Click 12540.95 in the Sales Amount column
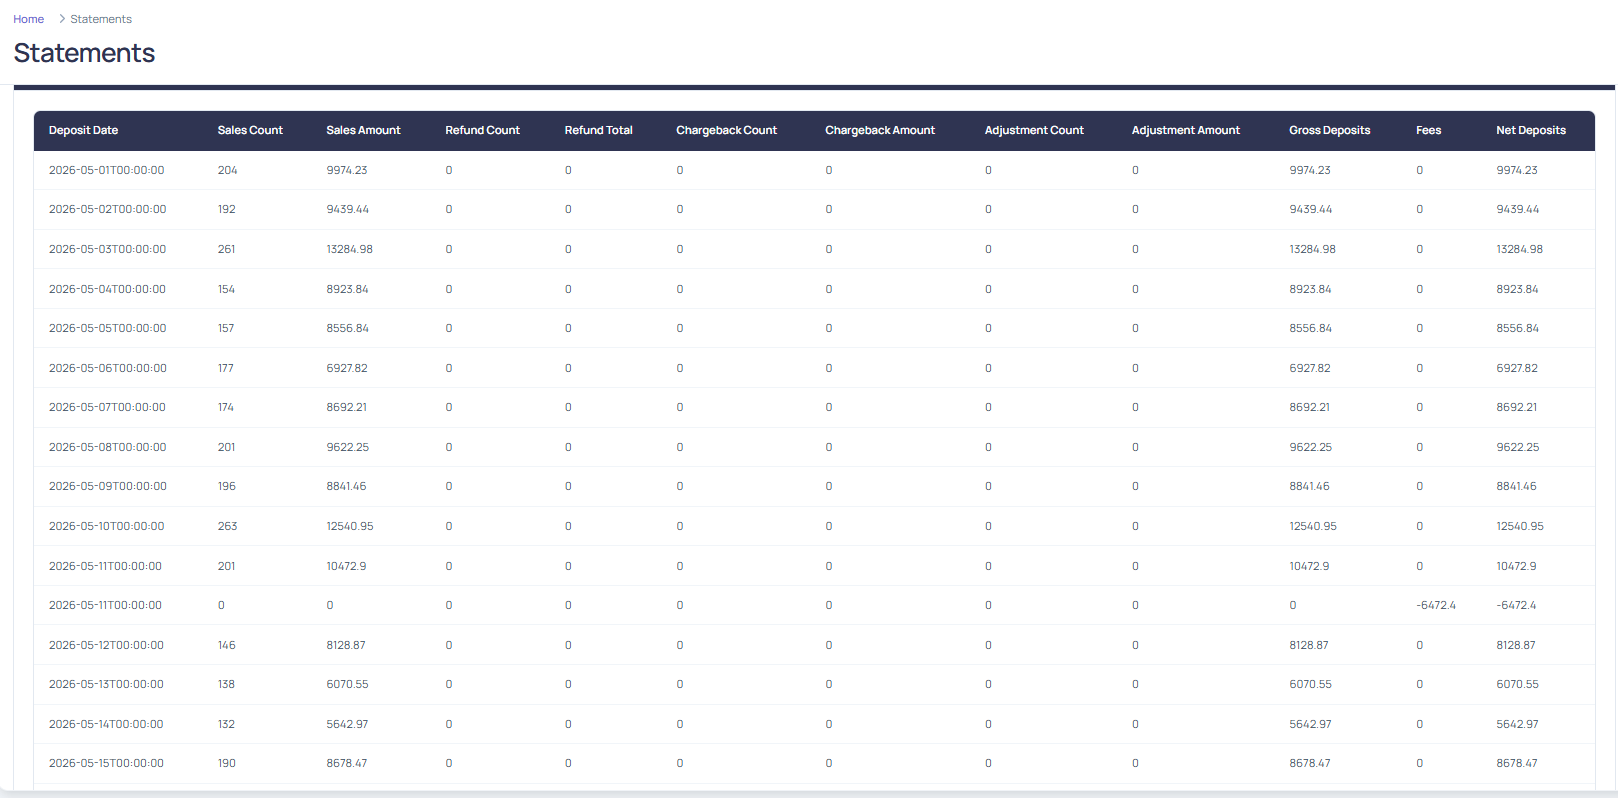The height and width of the screenshot is (798, 1618). pos(350,526)
